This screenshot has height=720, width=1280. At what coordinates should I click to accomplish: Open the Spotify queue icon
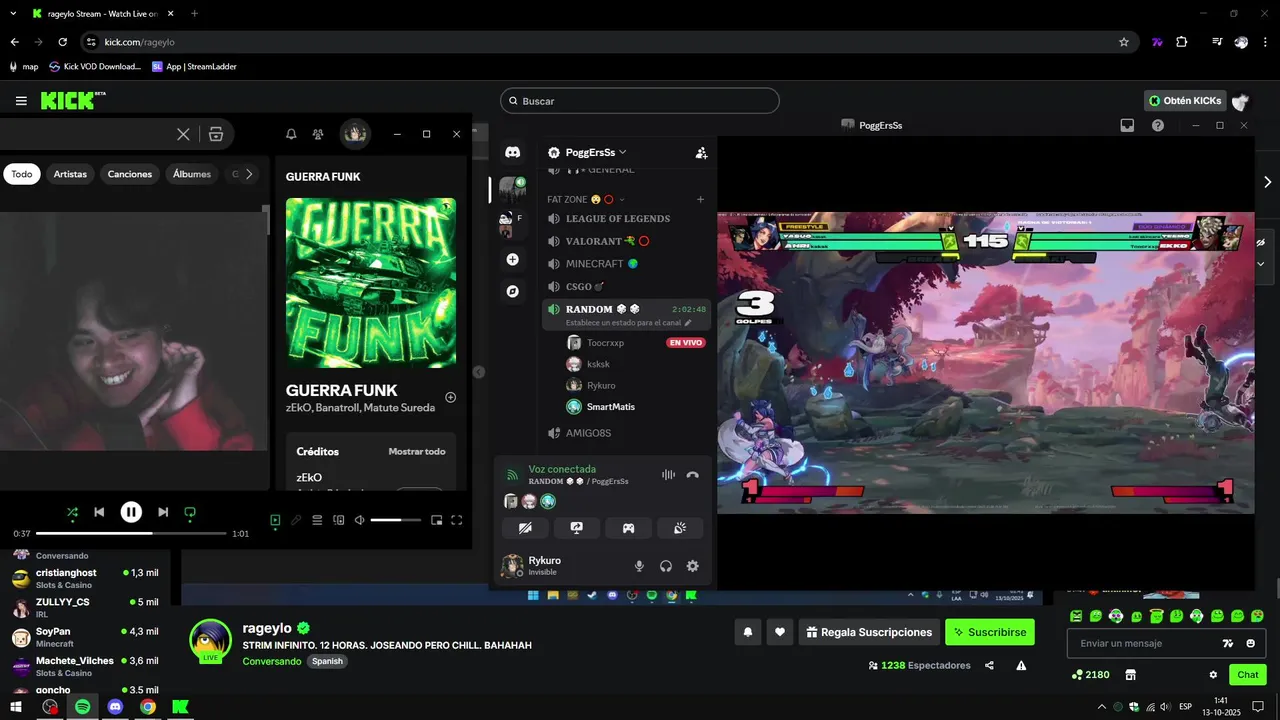tap(317, 520)
